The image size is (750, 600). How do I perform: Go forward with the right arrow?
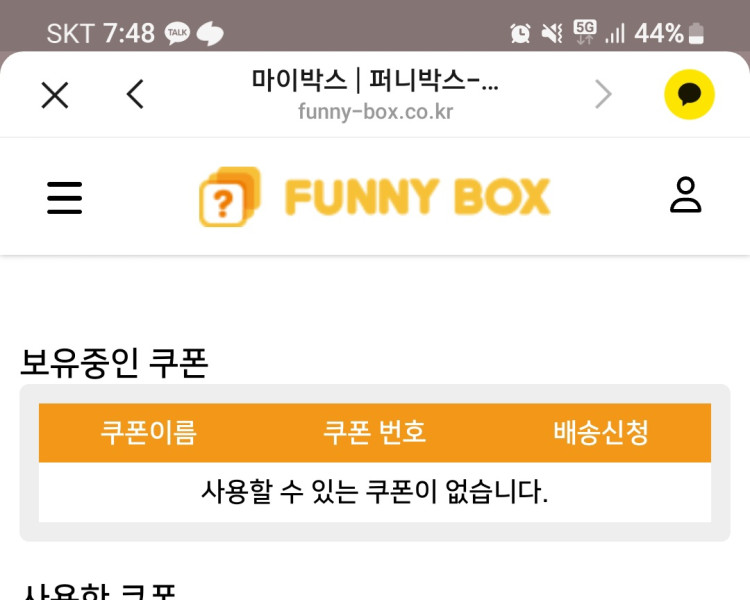603,95
